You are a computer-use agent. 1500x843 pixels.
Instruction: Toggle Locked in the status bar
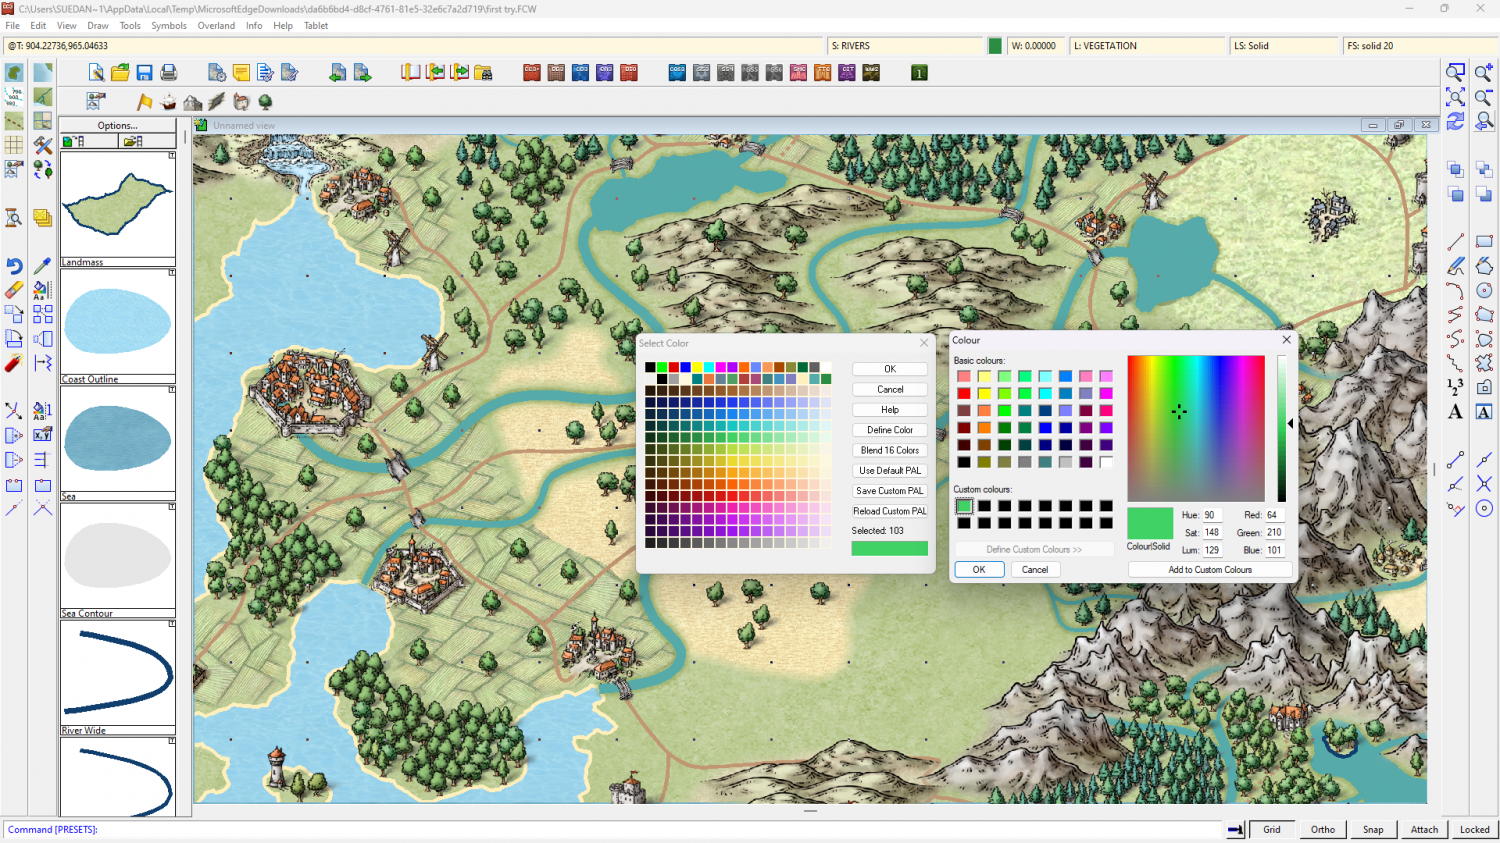1474,829
